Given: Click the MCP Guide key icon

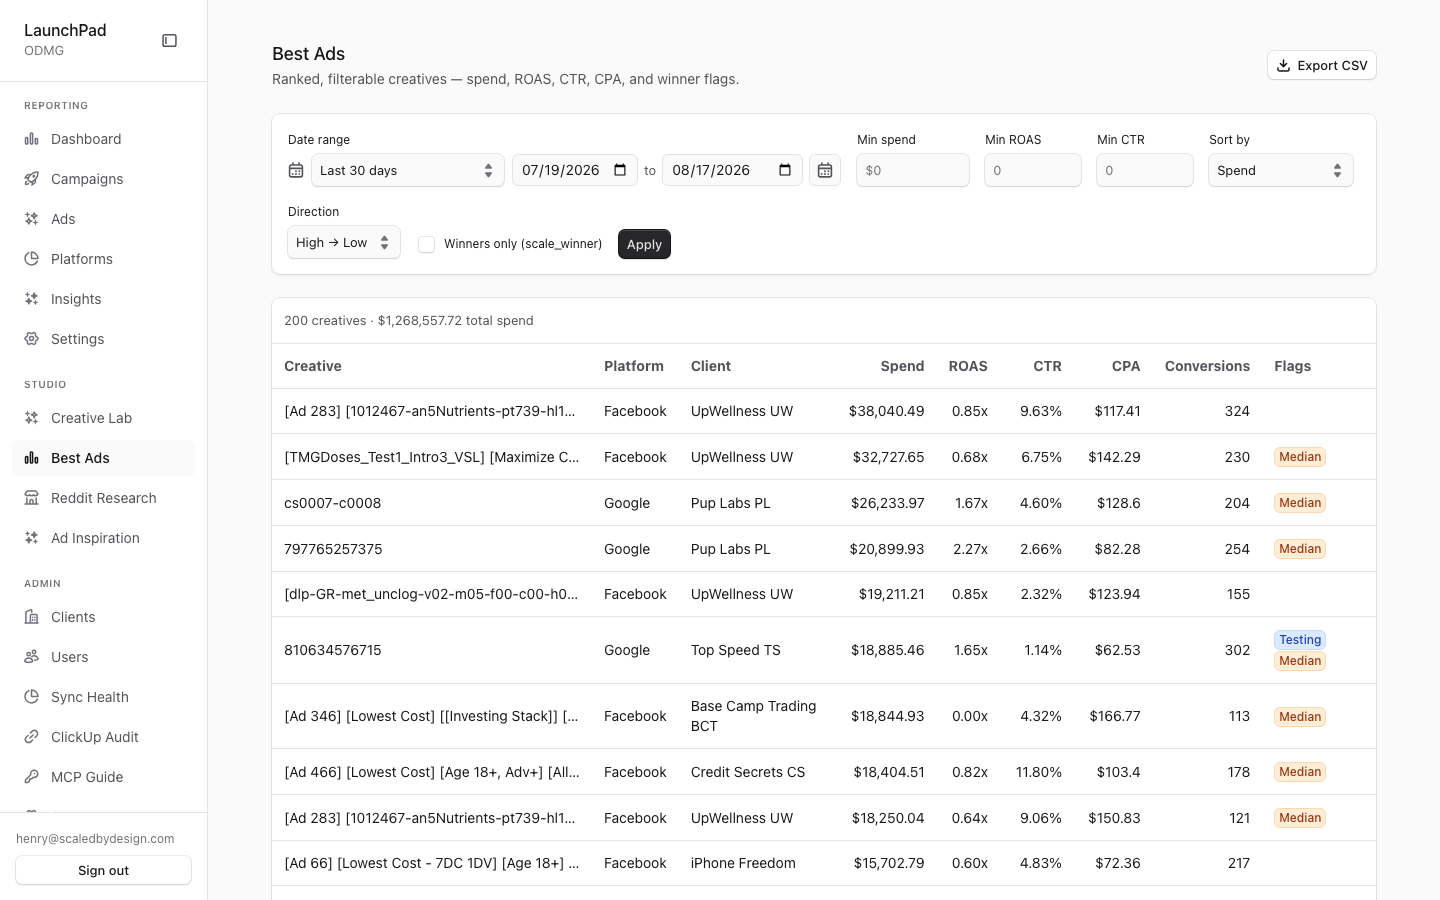Looking at the screenshot, I should [32, 777].
